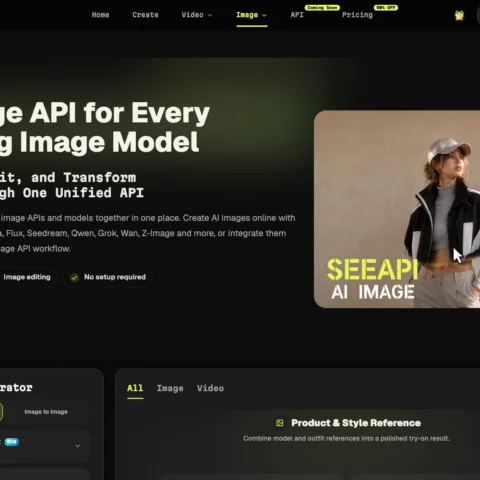Expand the Video nav dropdown
This screenshot has height=480, width=480.
pos(197,15)
